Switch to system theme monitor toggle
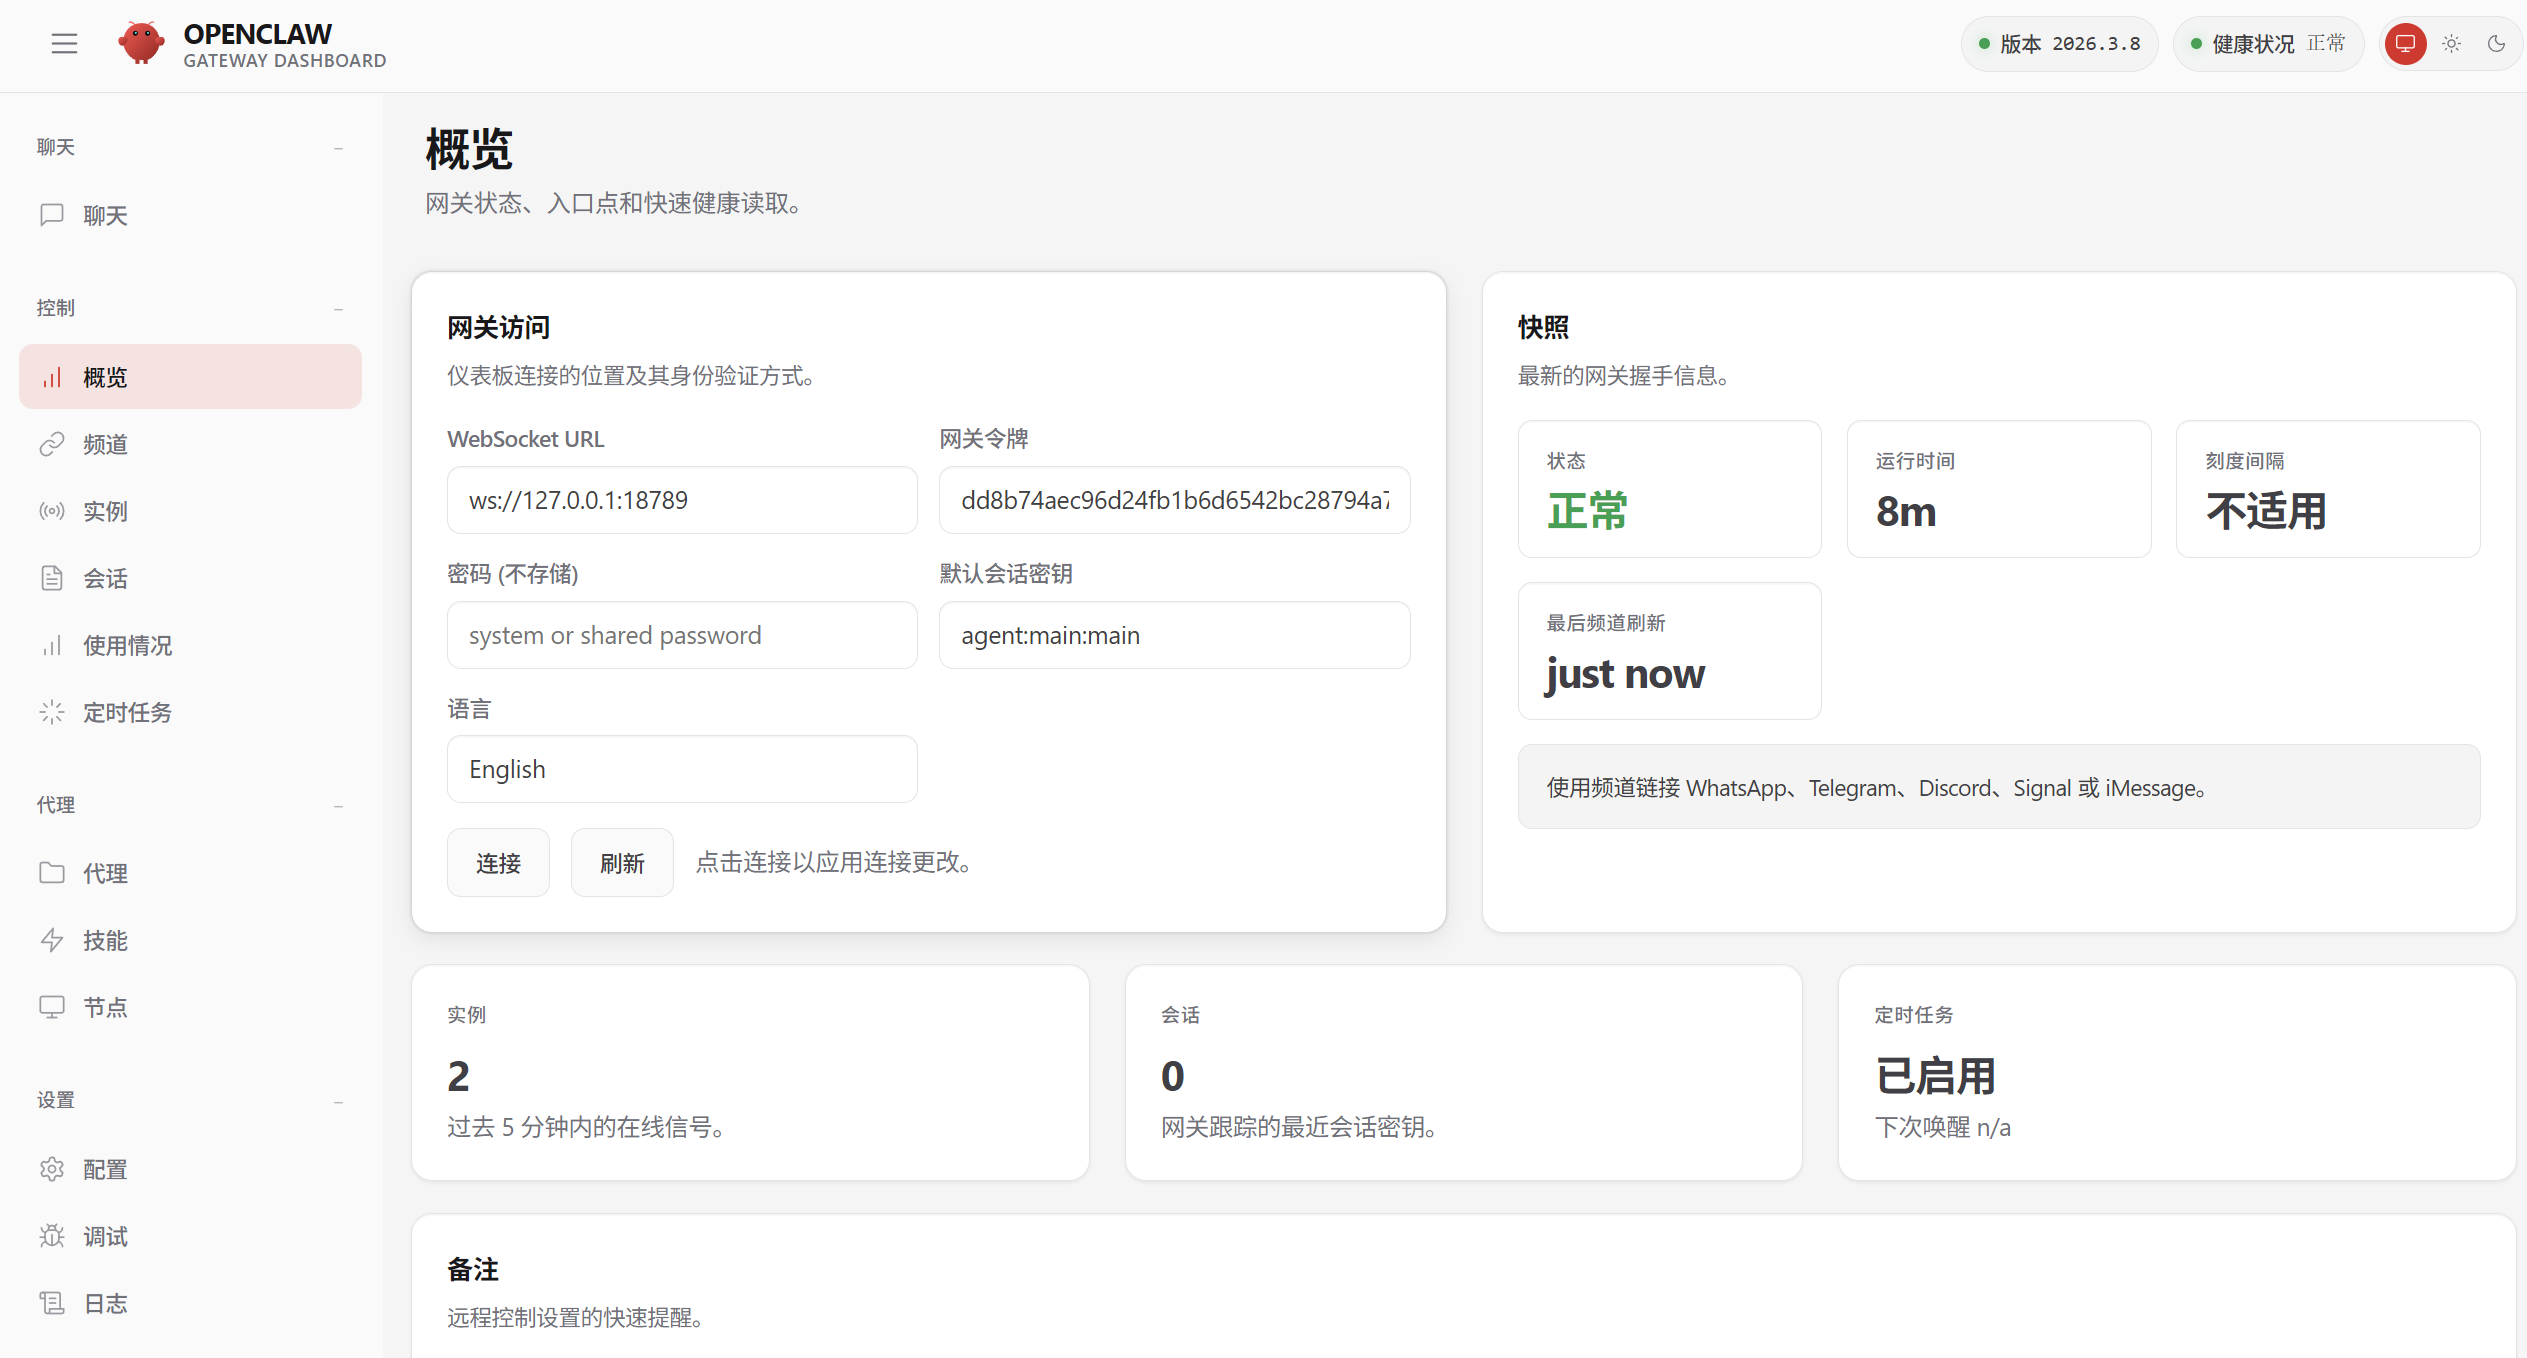This screenshot has width=2527, height=1358. (2405, 44)
